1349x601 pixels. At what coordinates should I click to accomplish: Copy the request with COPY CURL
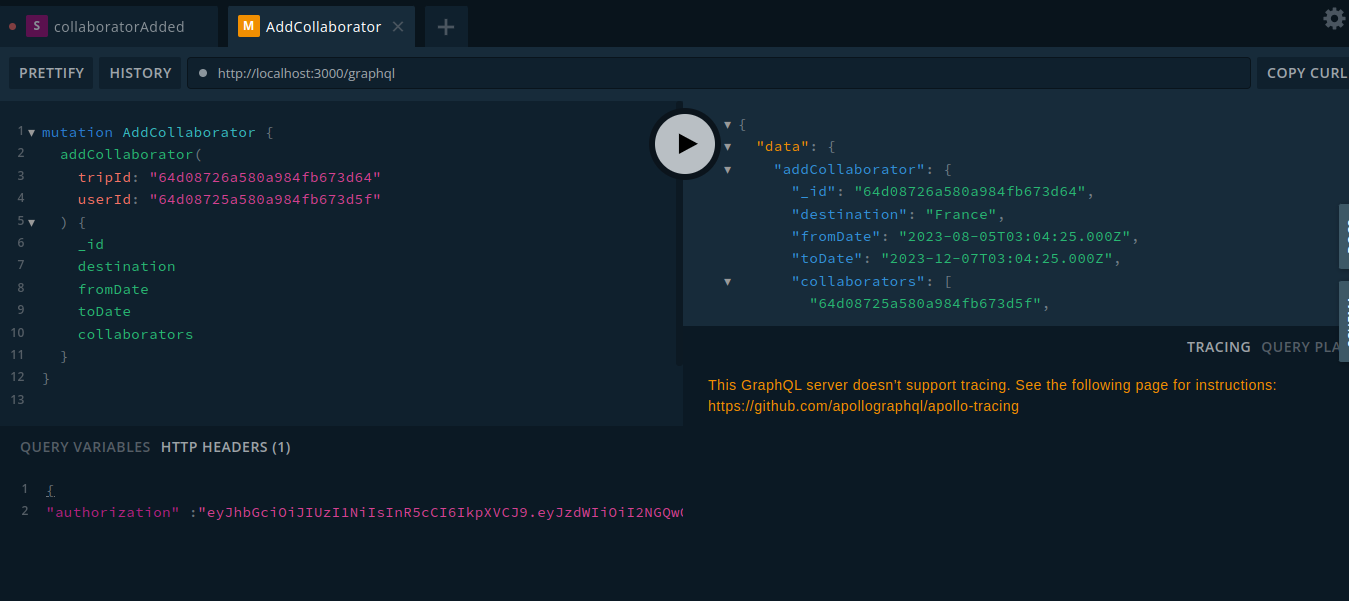click(1304, 73)
